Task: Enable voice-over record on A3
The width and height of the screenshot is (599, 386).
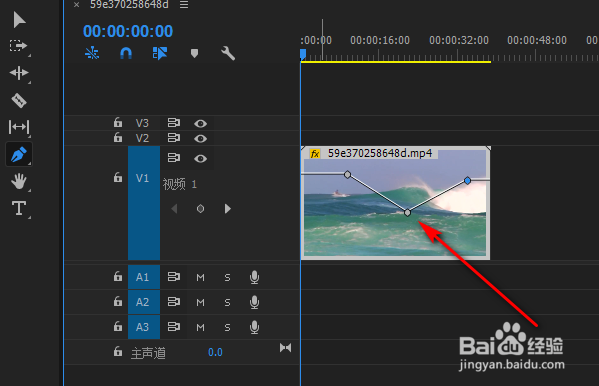Action: pos(254,328)
